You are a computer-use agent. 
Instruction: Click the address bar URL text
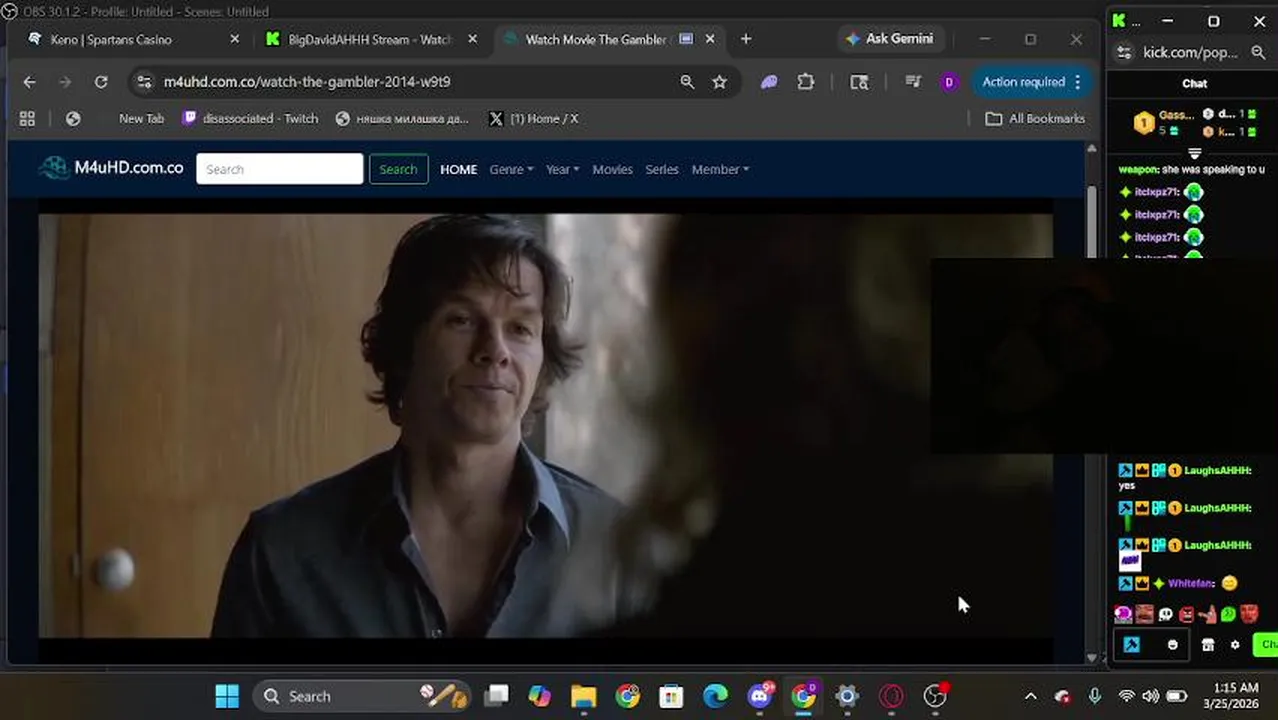307,82
